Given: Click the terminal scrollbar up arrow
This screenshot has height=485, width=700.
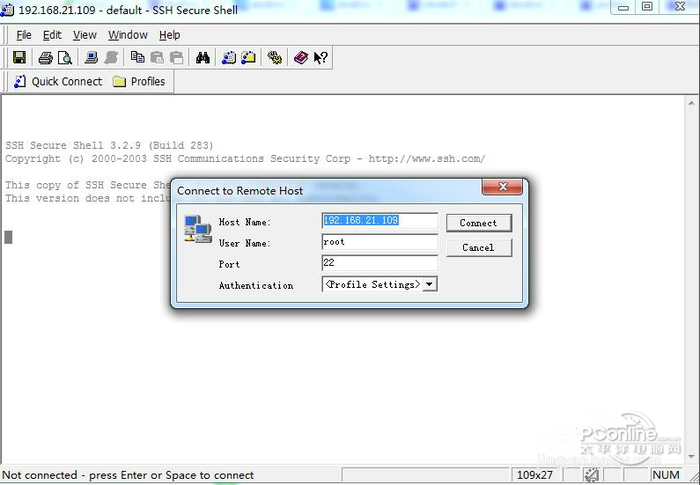Looking at the screenshot, I should pyautogui.click(x=692, y=104).
